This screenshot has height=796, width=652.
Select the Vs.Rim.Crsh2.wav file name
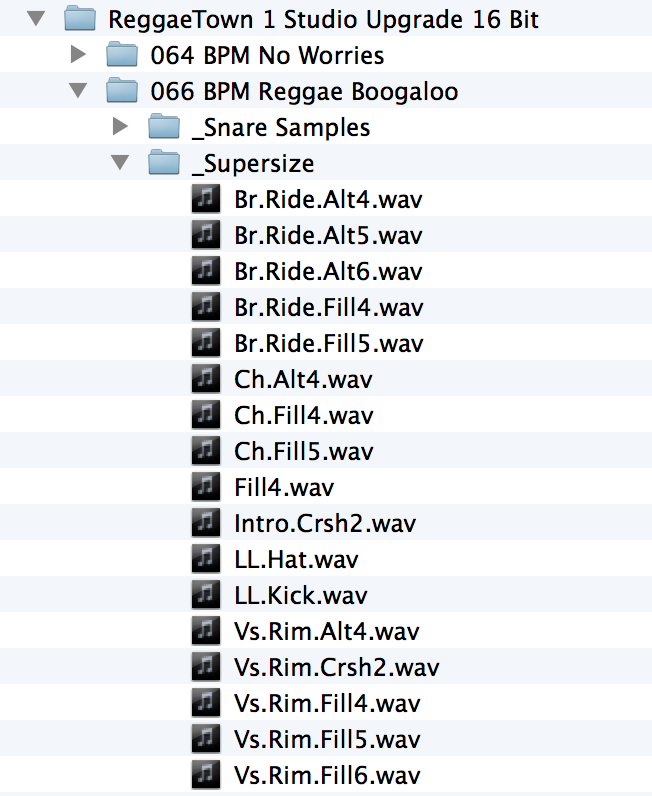pyautogui.click(x=336, y=667)
